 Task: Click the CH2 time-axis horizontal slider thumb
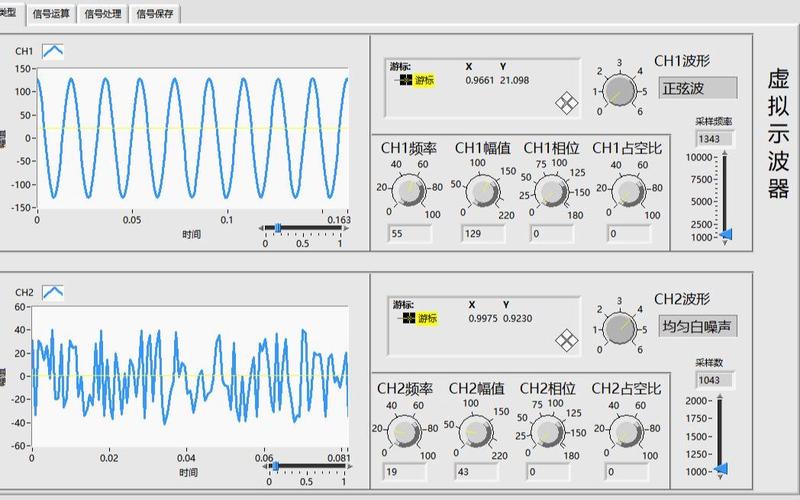(x=276, y=466)
